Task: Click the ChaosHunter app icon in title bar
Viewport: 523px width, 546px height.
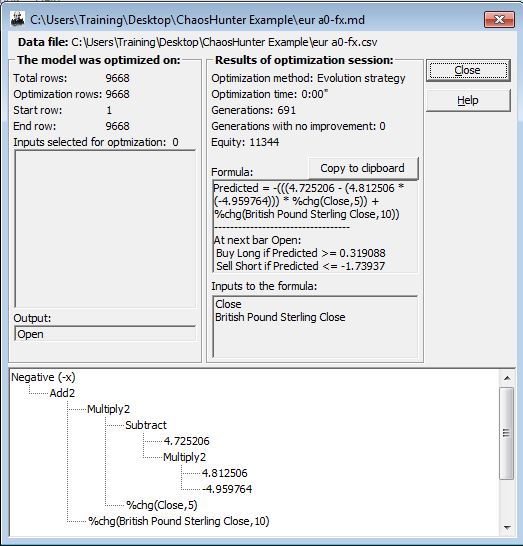Action: tap(17, 19)
